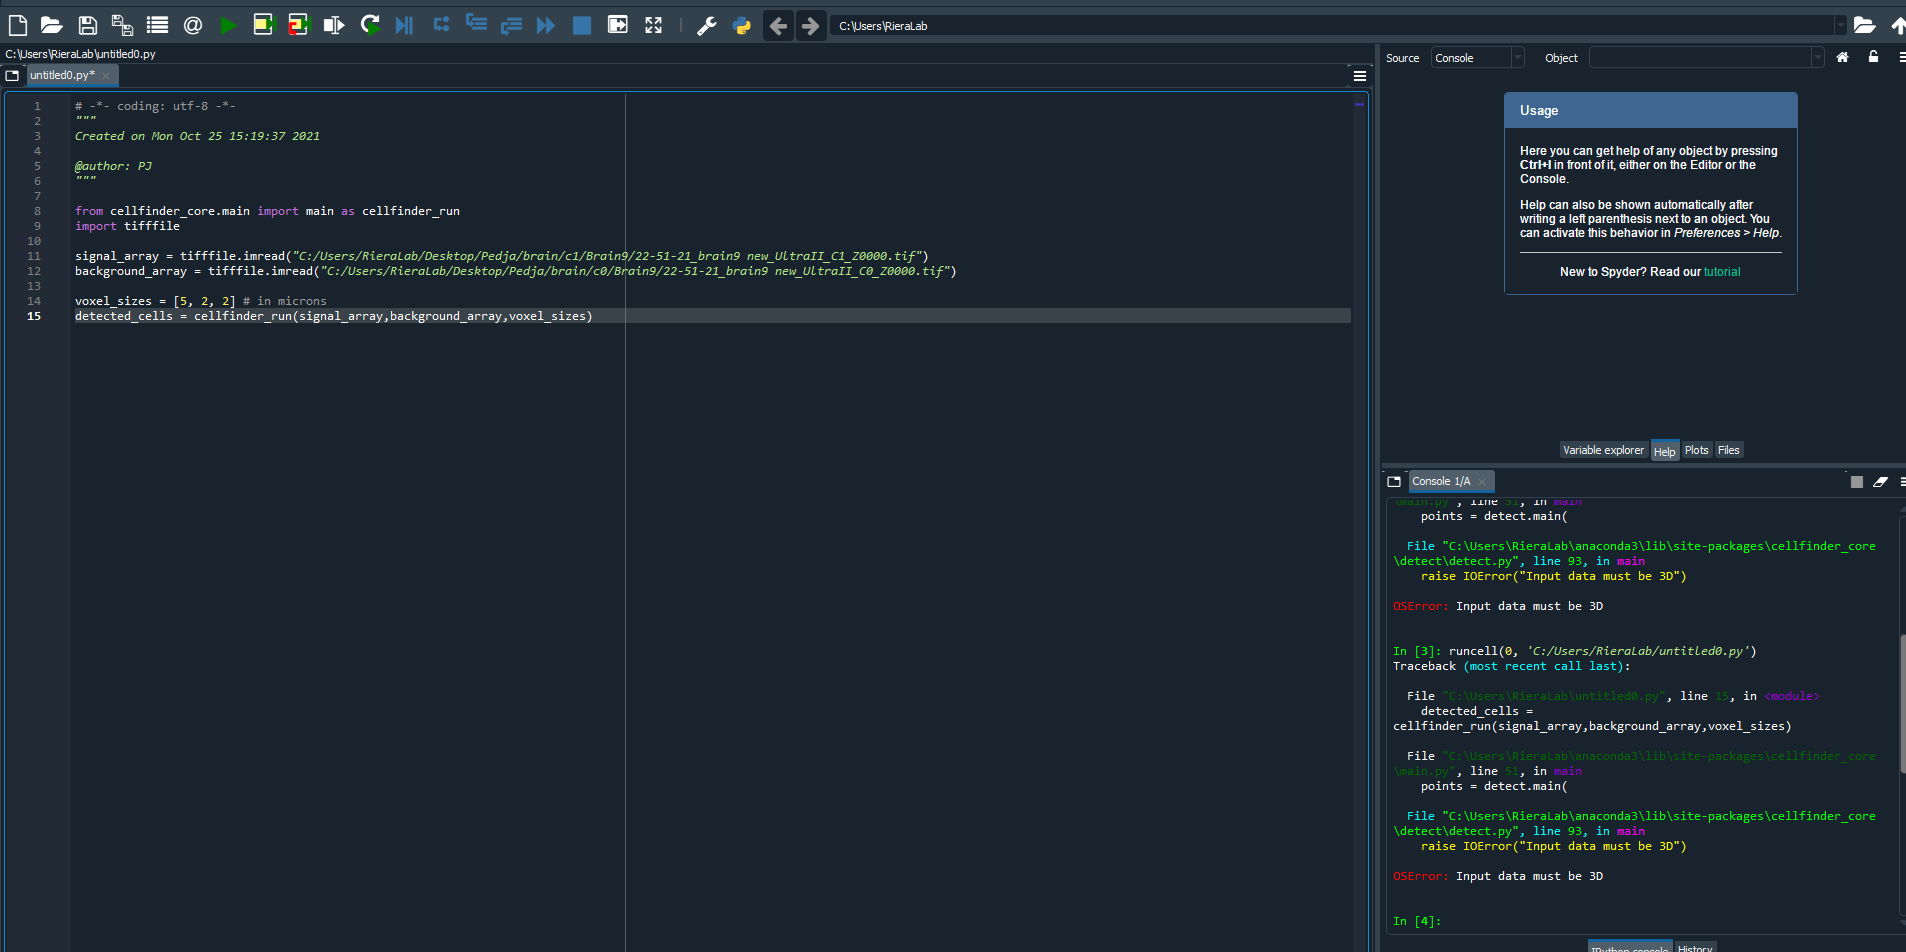
Task: Go to Help pane home page
Action: [x=1841, y=57]
